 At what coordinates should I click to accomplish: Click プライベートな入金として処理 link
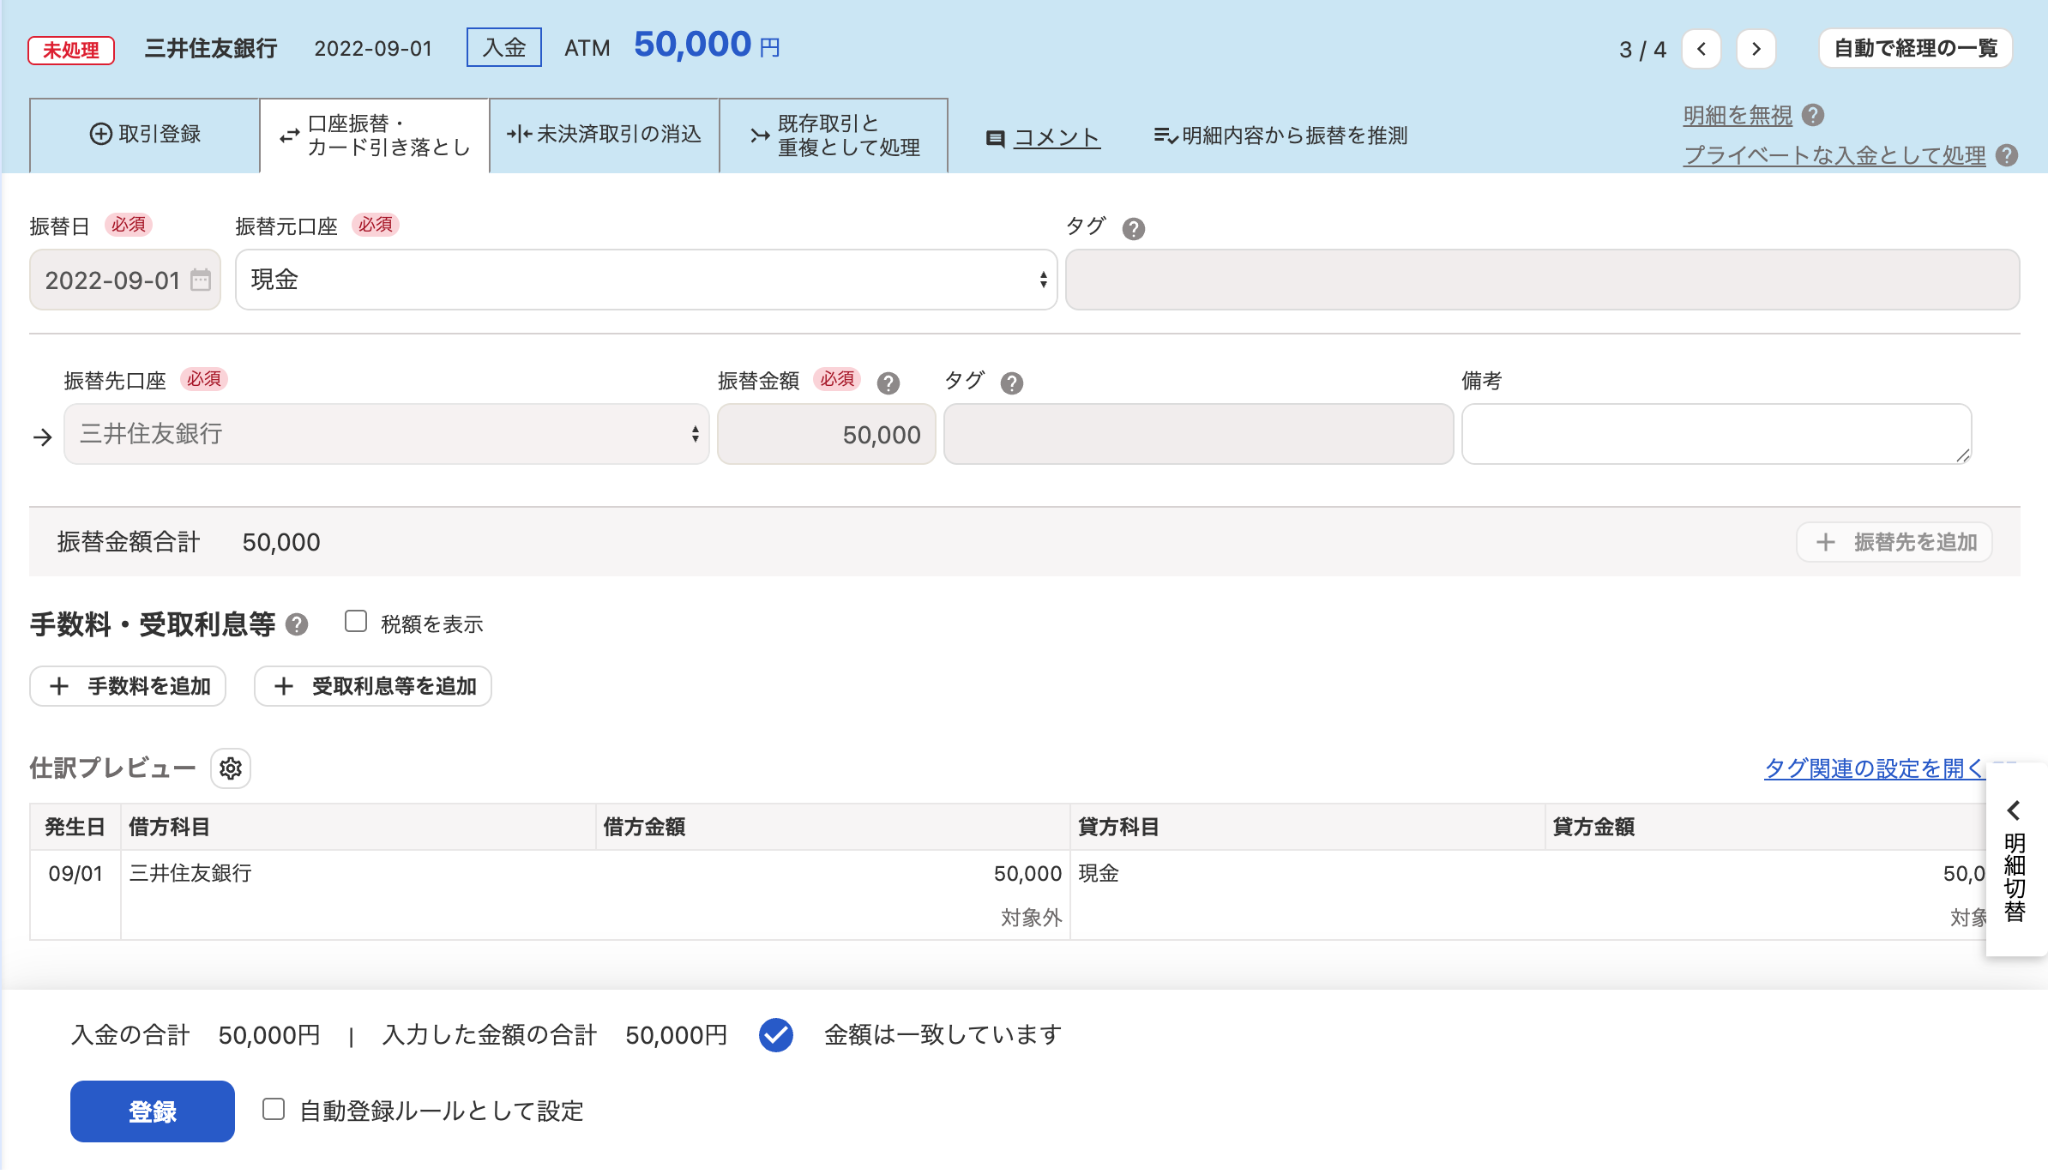pyautogui.click(x=1834, y=155)
